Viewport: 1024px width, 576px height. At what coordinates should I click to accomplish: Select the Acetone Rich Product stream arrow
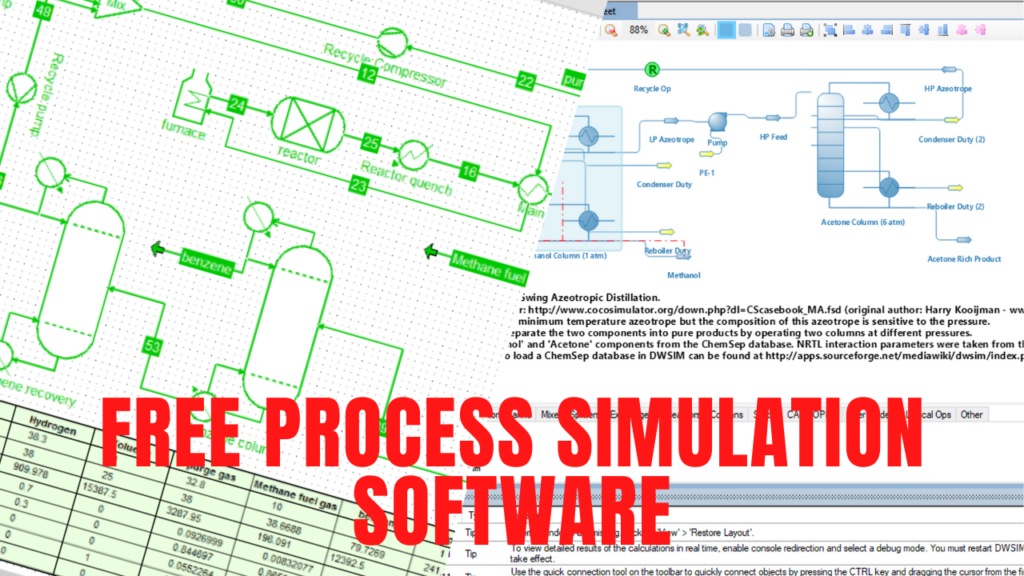964,240
